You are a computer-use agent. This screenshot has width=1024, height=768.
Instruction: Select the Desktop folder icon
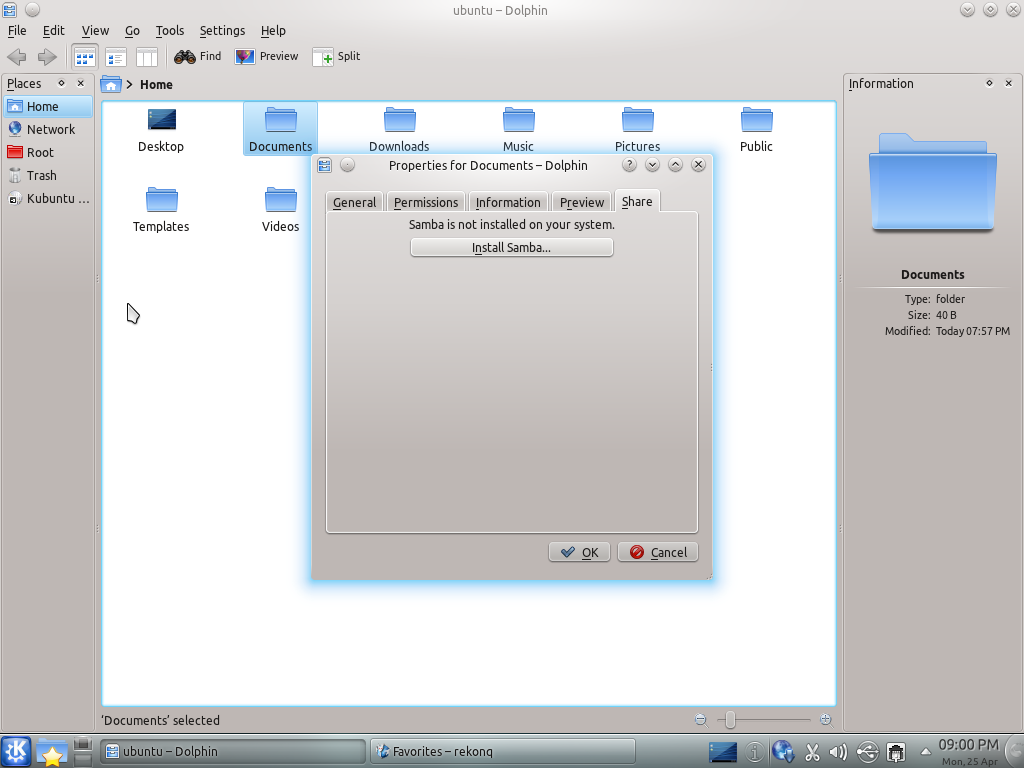[161, 120]
